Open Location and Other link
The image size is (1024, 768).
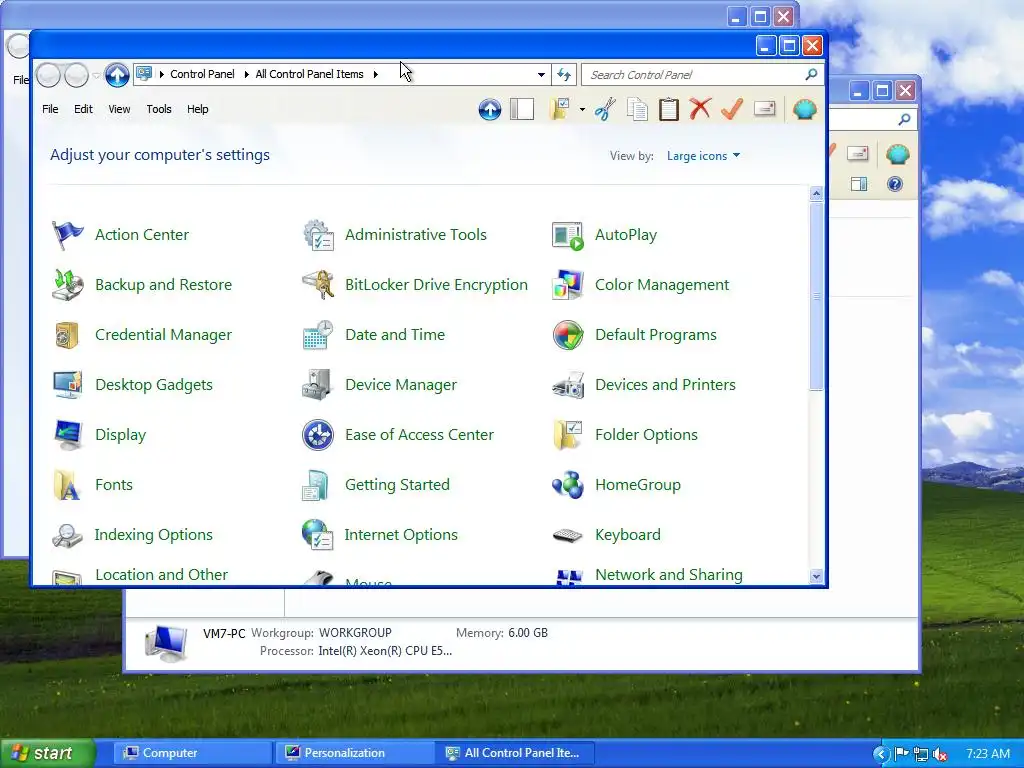coord(161,575)
